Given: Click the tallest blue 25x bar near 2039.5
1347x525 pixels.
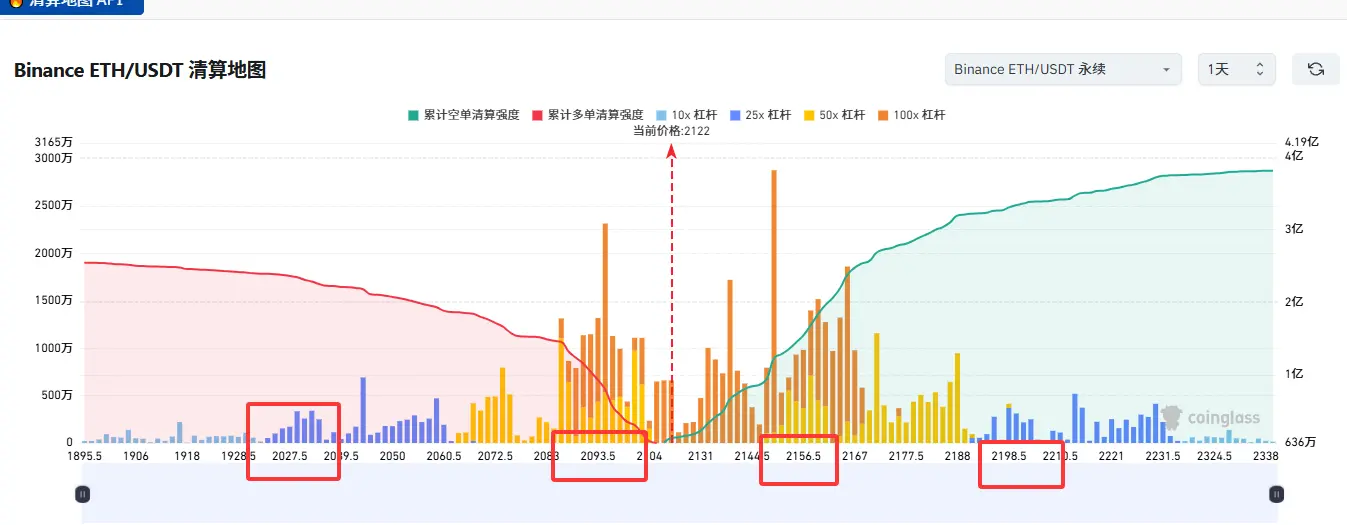Looking at the screenshot, I should tap(363, 409).
